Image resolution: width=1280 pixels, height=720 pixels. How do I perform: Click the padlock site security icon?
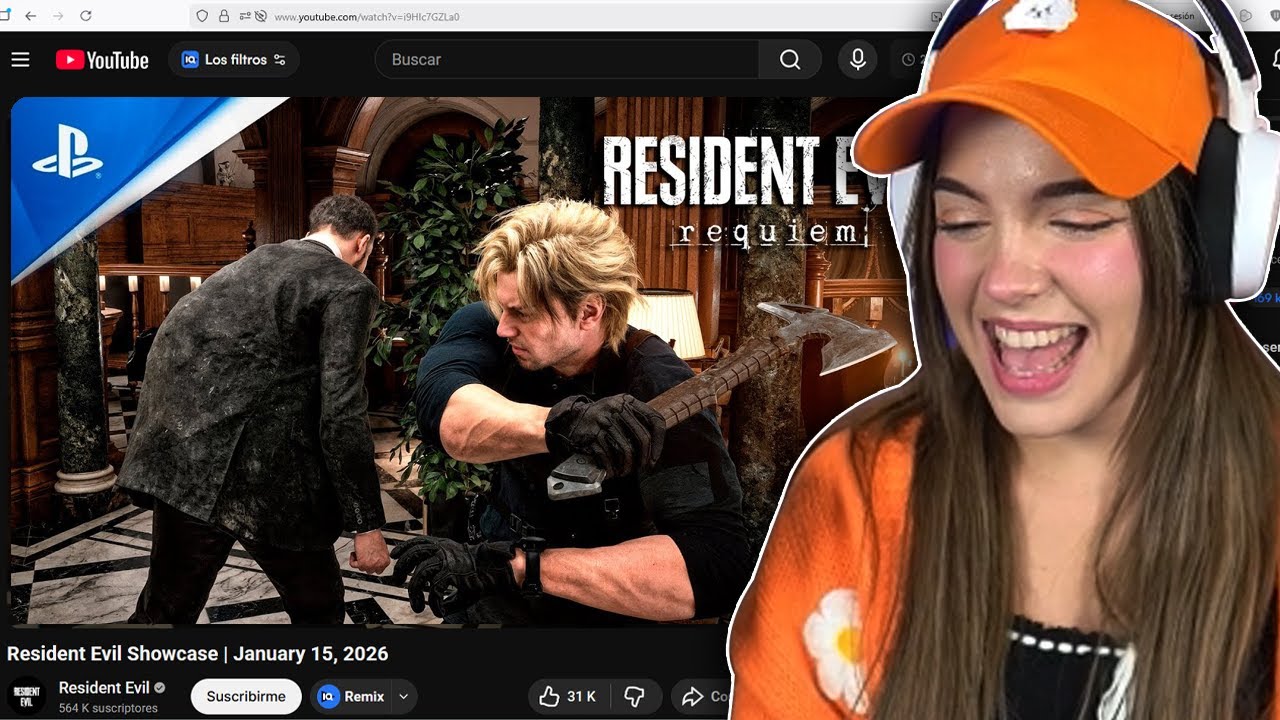click(223, 16)
